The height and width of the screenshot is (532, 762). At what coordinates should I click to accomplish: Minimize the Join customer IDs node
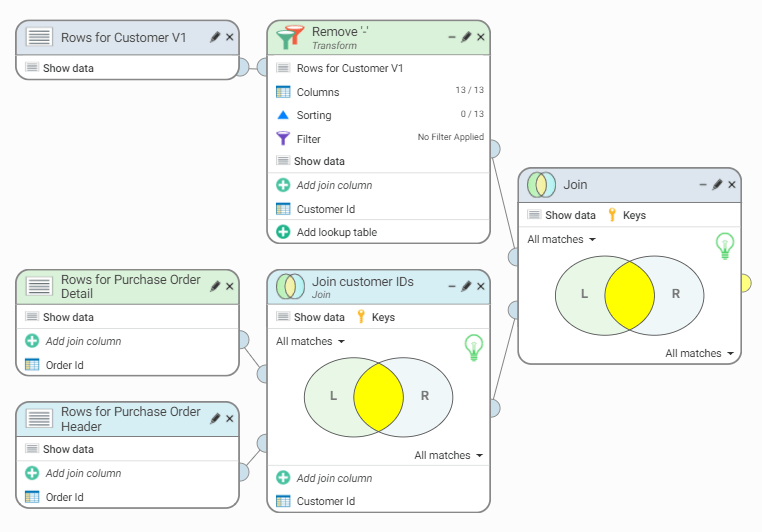click(x=452, y=286)
